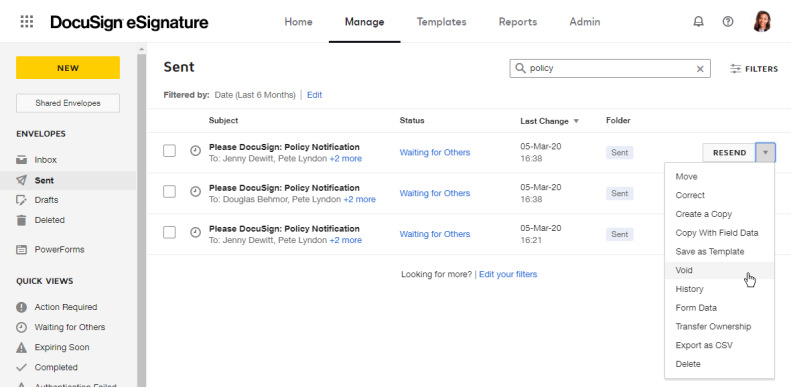
Task: Click the FILTERS button label
Action: click(x=761, y=69)
